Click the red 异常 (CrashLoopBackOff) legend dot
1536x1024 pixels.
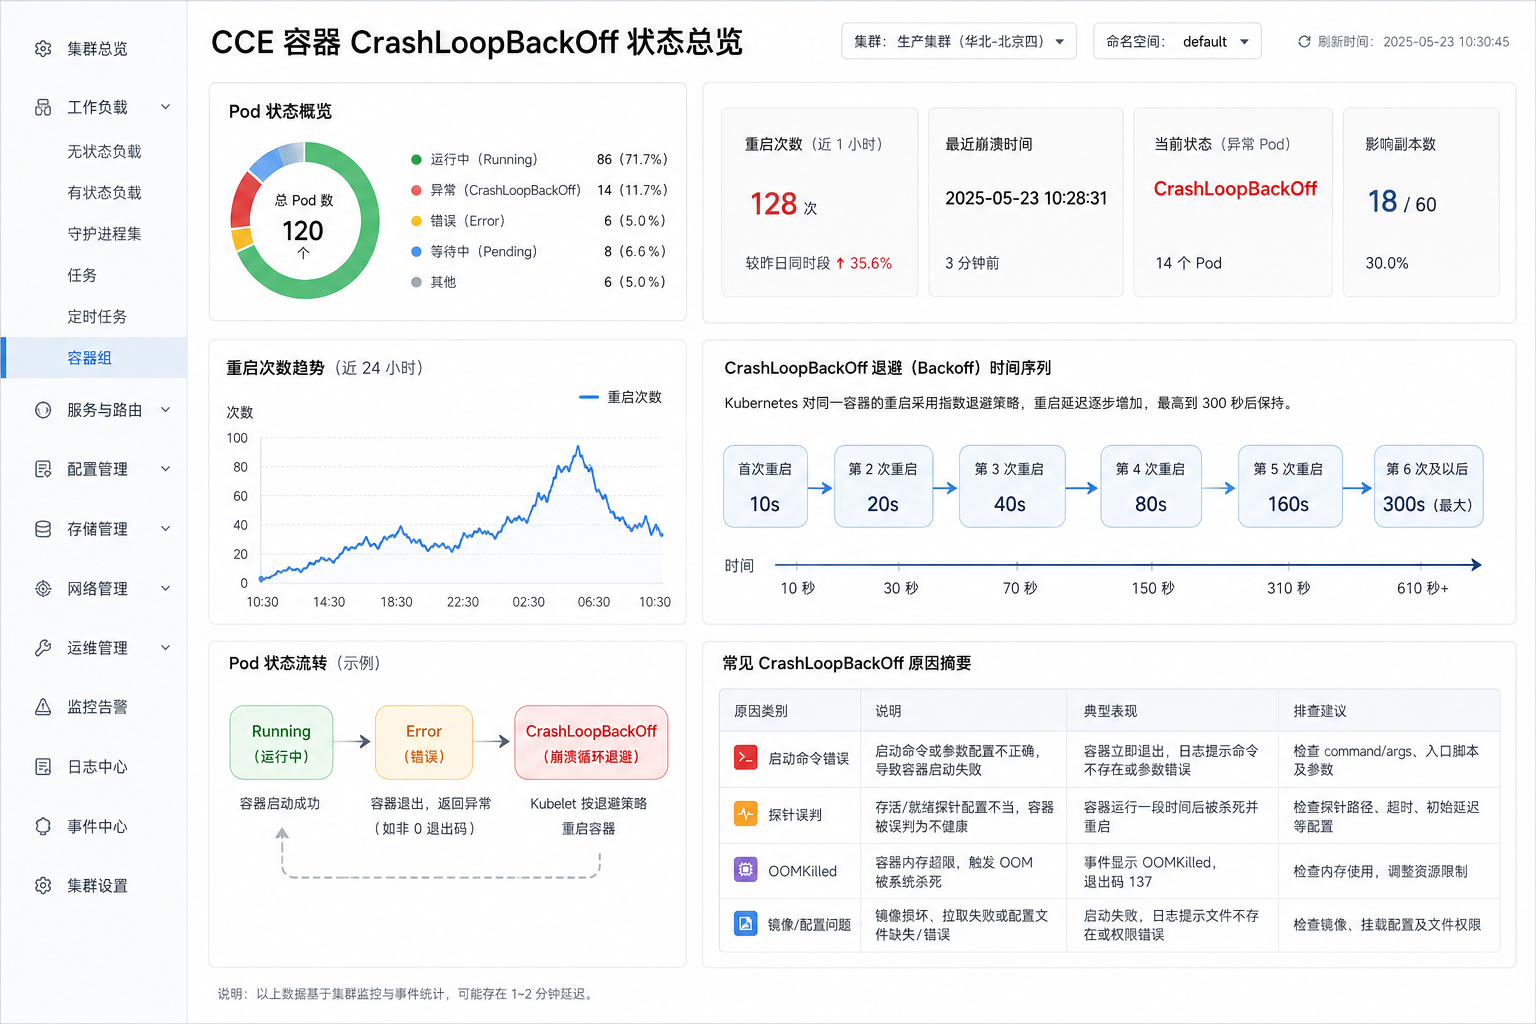416,190
